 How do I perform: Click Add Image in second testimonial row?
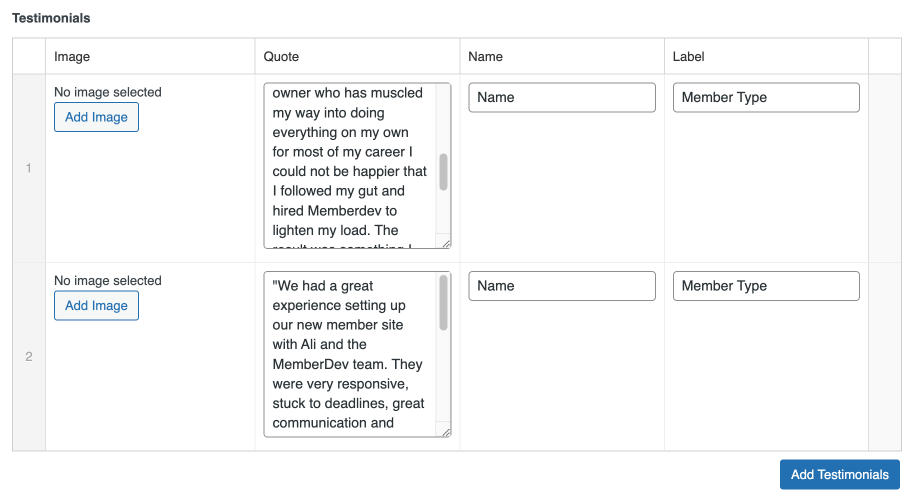pyautogui.click(x=96, y=306)
